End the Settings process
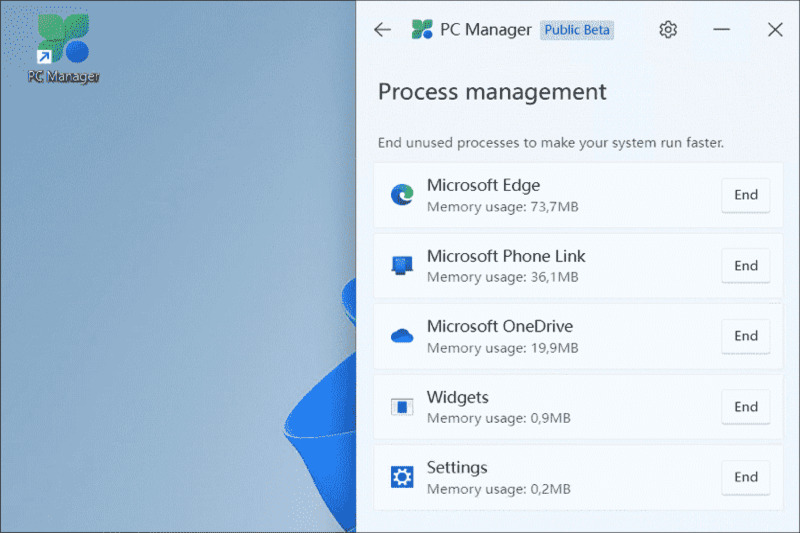This screenshot has width=800, height=533. (745, 477)
